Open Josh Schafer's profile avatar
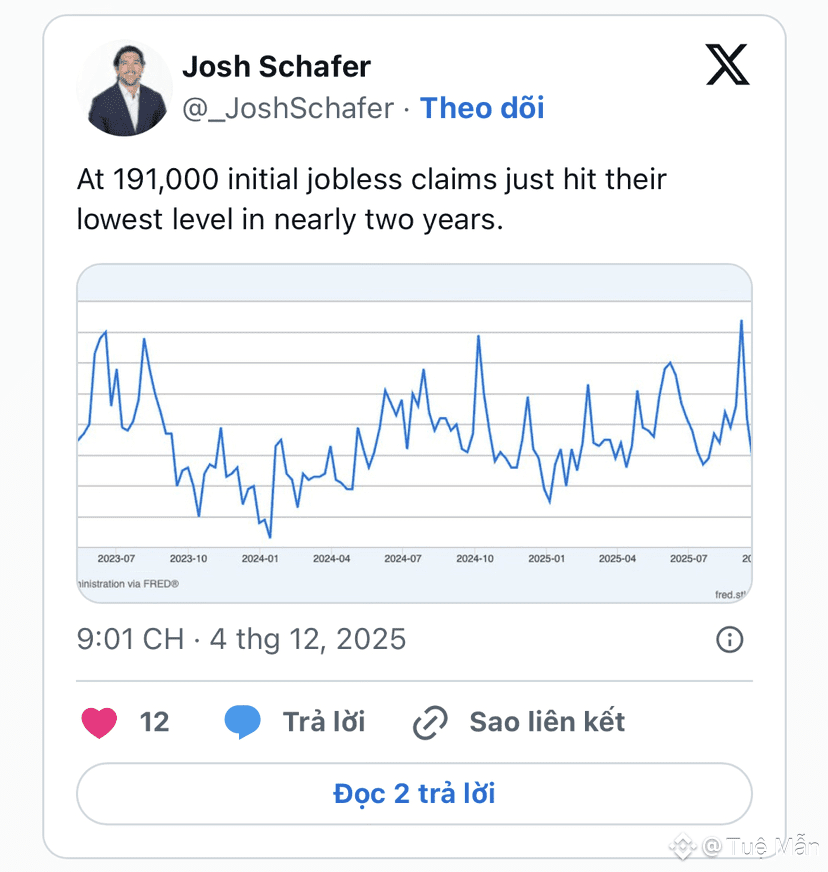828x872 pixels. pyautogui.click(x=124, y=88)
